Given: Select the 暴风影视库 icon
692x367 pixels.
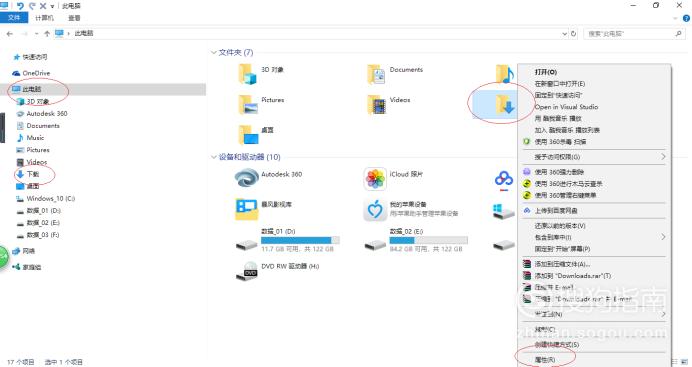Looking at the screenshot, I should click(247, 209).
